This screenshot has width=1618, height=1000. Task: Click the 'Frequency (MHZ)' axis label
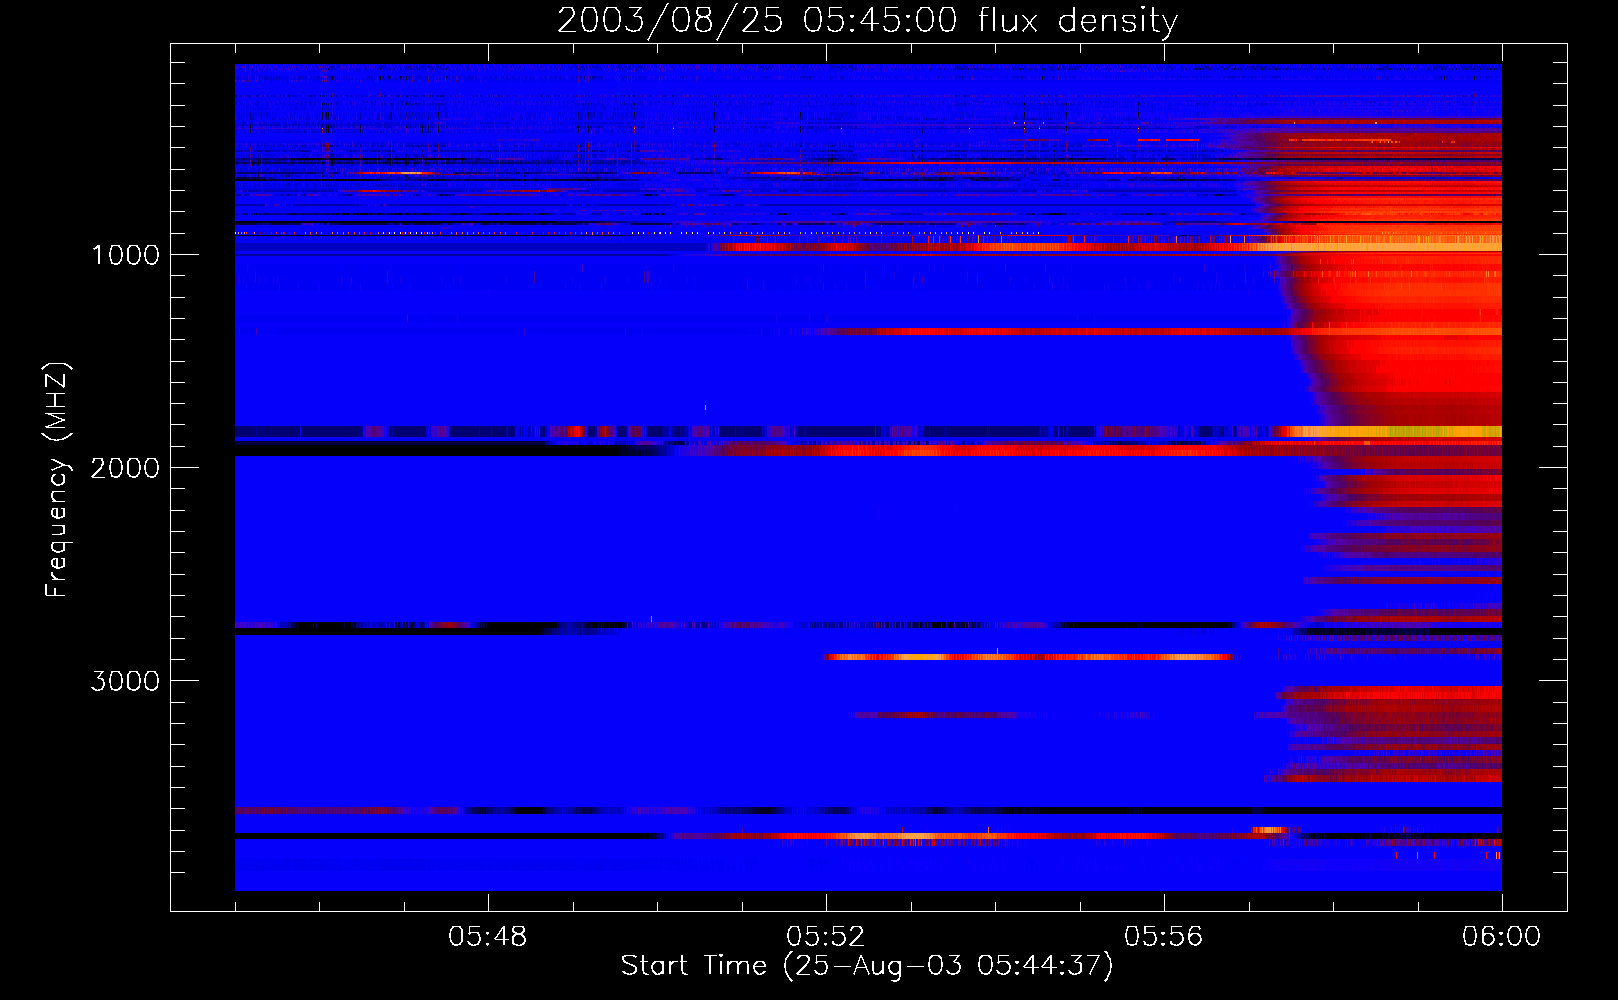click(57, 479)
